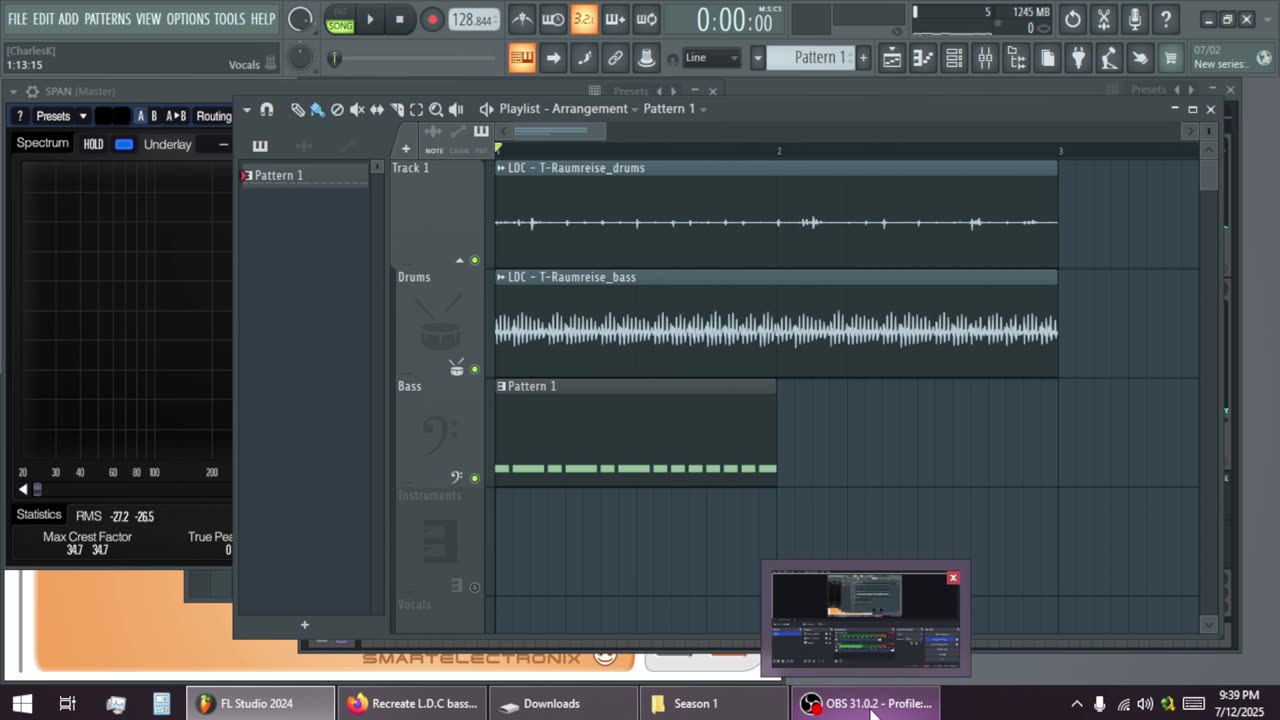Open the OPTIONS menu

coord(188,19)
